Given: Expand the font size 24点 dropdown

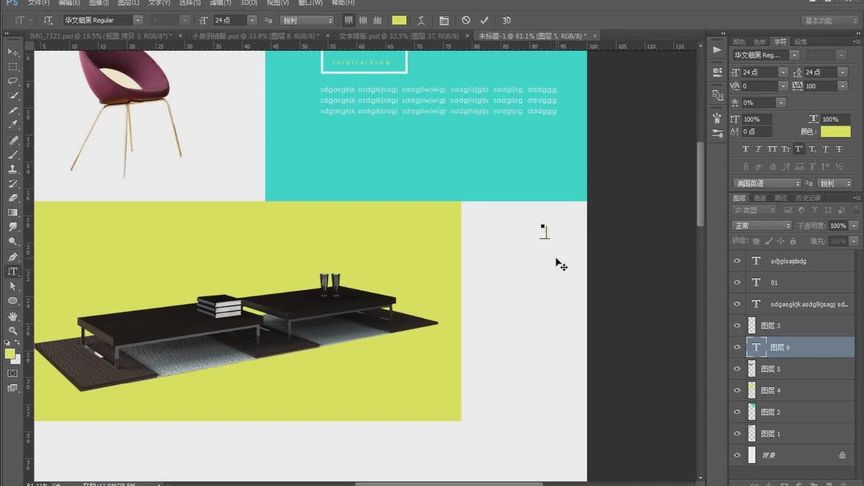Looking at the screenshot, I should 251,20.
